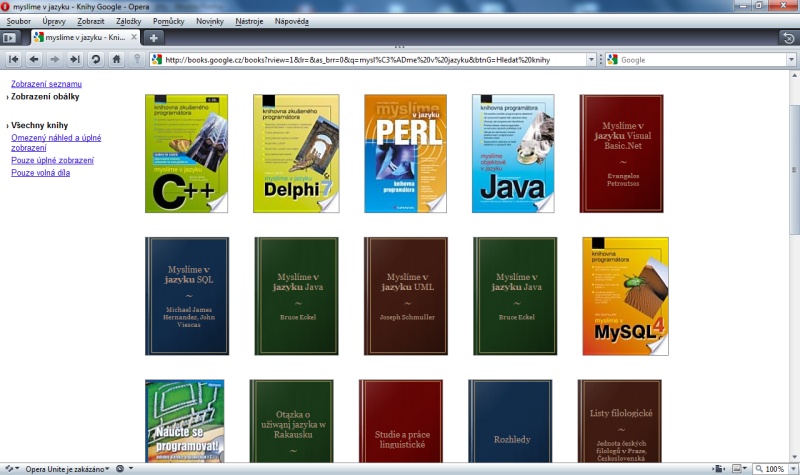The height and width of the screenshot is (475, 800).
Task: Go back using the Back arrow
Action: coord(34,60)
